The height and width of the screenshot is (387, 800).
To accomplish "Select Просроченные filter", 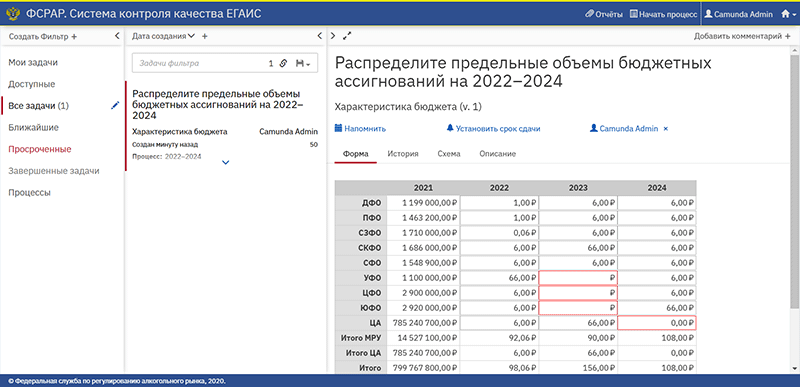I will coord(40,149).
